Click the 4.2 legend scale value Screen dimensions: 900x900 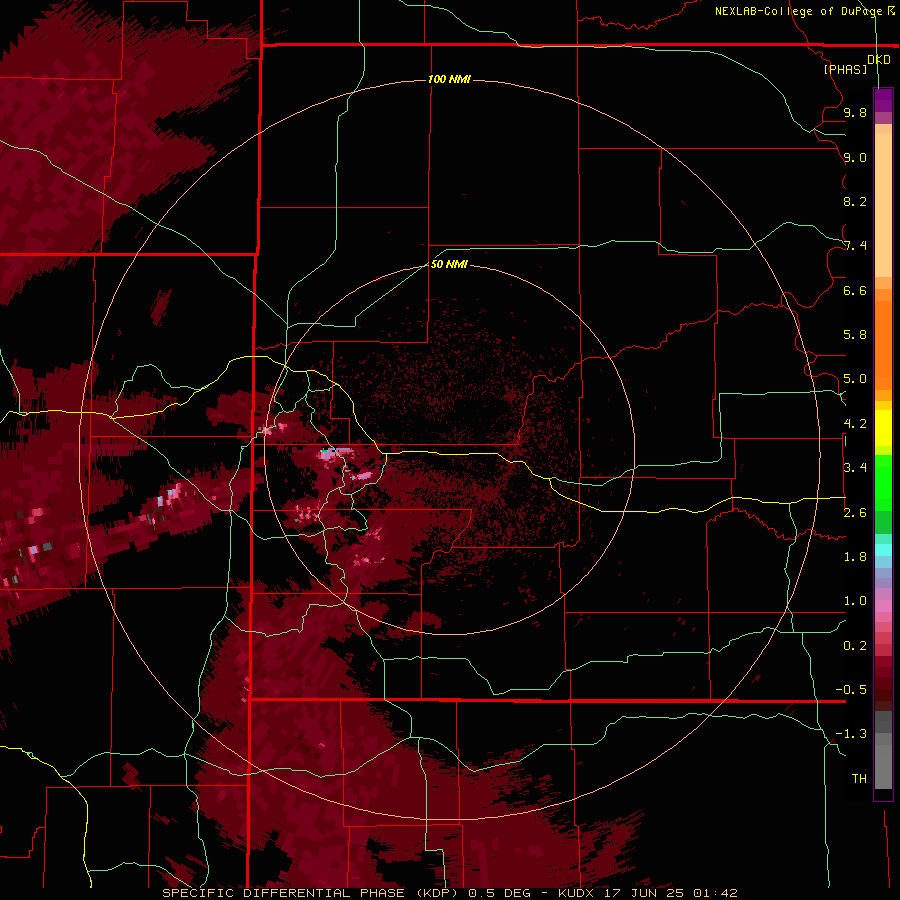pos(855,424)
